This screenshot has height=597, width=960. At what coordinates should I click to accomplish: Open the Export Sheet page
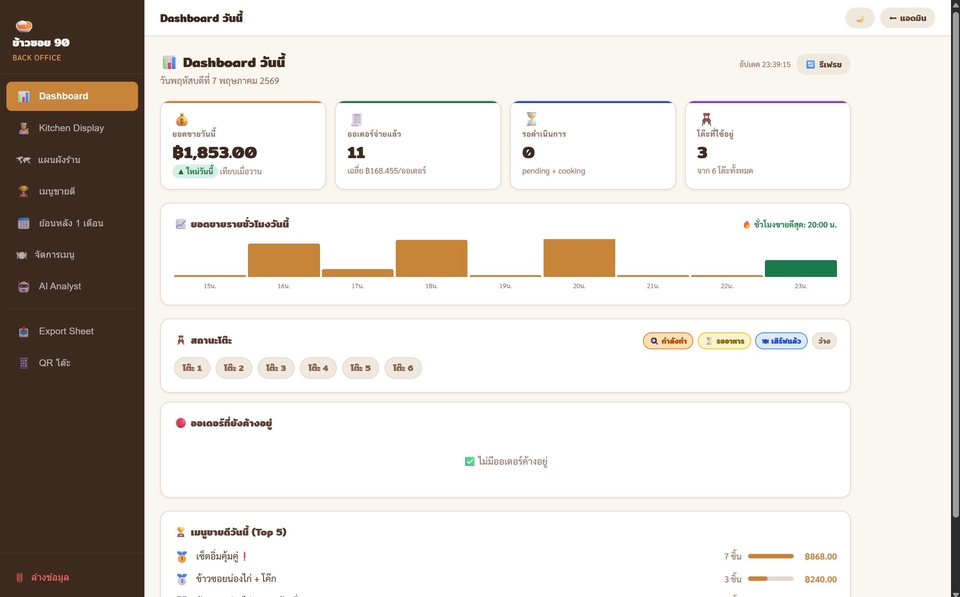pos(72,331)
